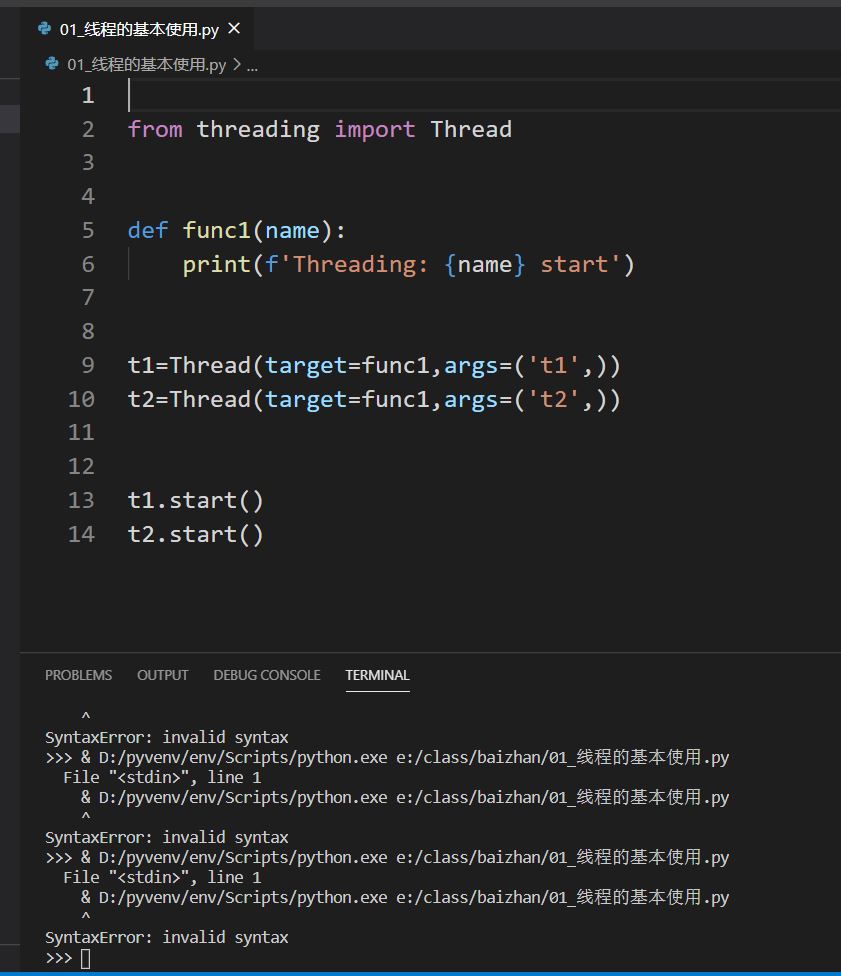This screenshot has height=976, width=841.
Task: Click line number 1 in the gutter
Action: pyautogui.click(x=88, y=95)
